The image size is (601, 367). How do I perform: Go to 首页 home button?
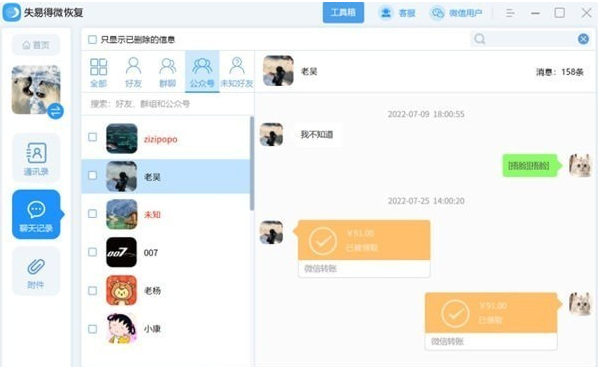[36, 45]
